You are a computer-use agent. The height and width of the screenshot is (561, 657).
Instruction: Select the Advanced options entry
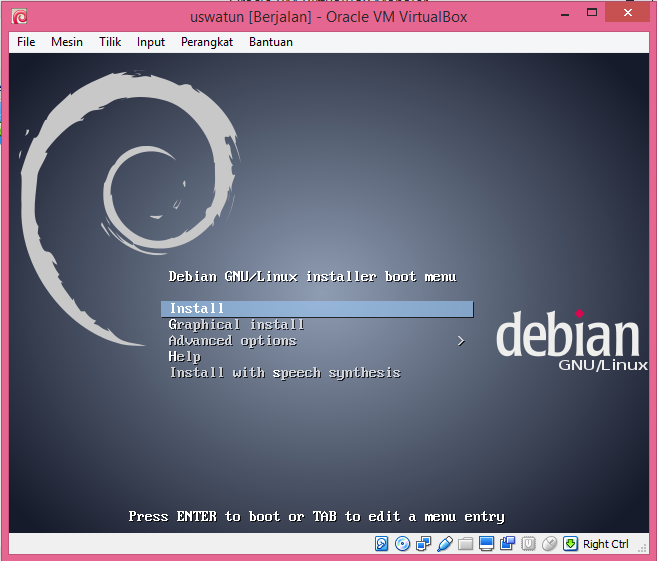tap(233, 341)
